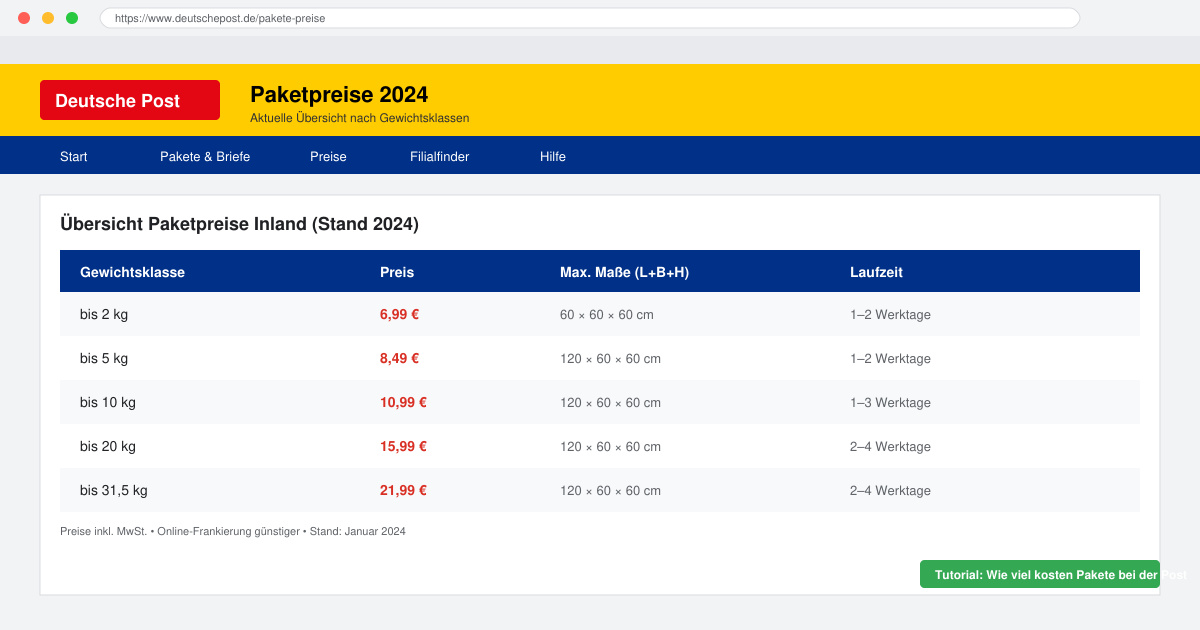This screenshot has width=1200, height=630.
Task: Click the subtitle 'Aktuelle Übersicht nach Gewichtsklassen'
Action: 359,118
